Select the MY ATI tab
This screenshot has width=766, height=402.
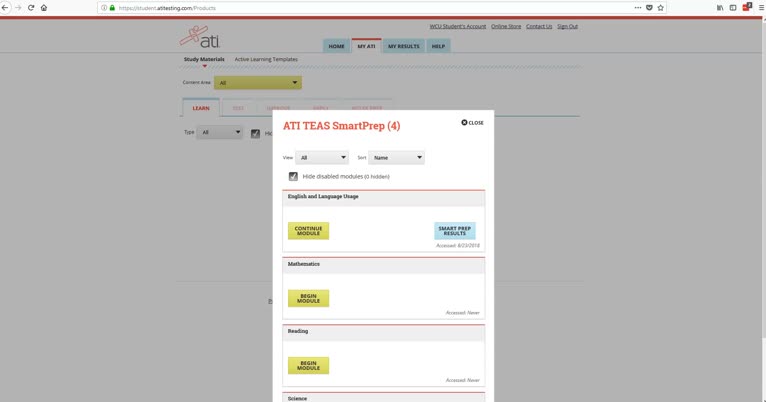click(x=366, y=46)
